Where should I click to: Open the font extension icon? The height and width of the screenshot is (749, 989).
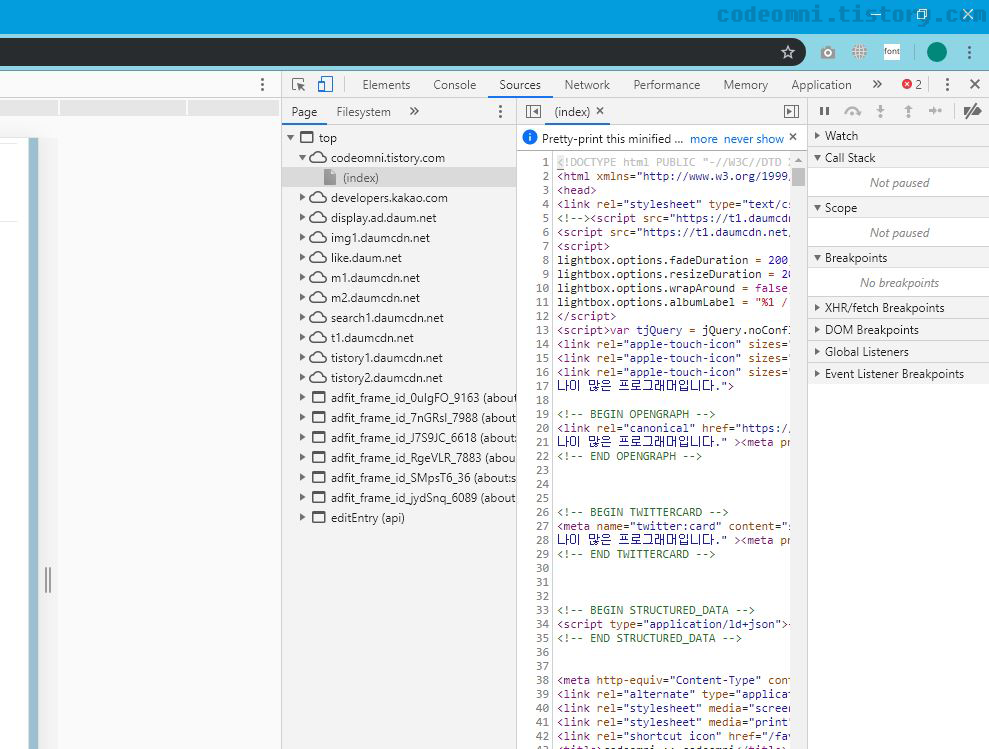coord(892,52)
